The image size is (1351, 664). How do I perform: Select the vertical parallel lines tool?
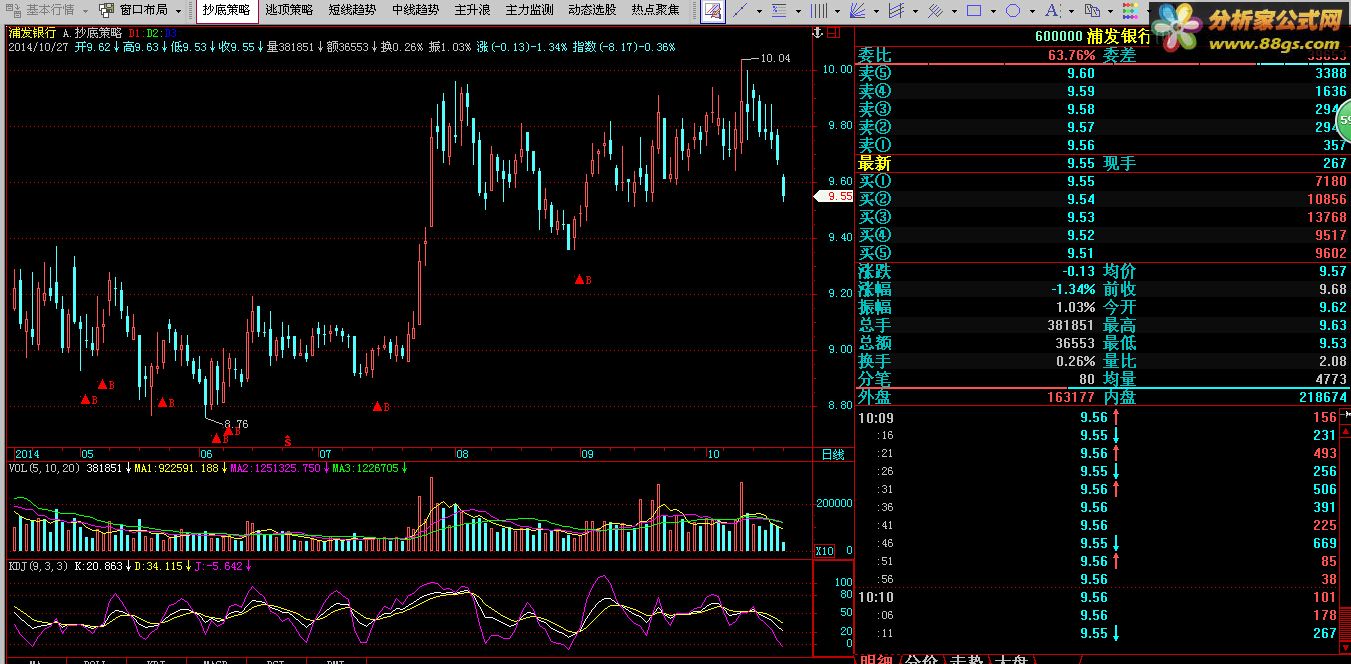pos(819,11)
